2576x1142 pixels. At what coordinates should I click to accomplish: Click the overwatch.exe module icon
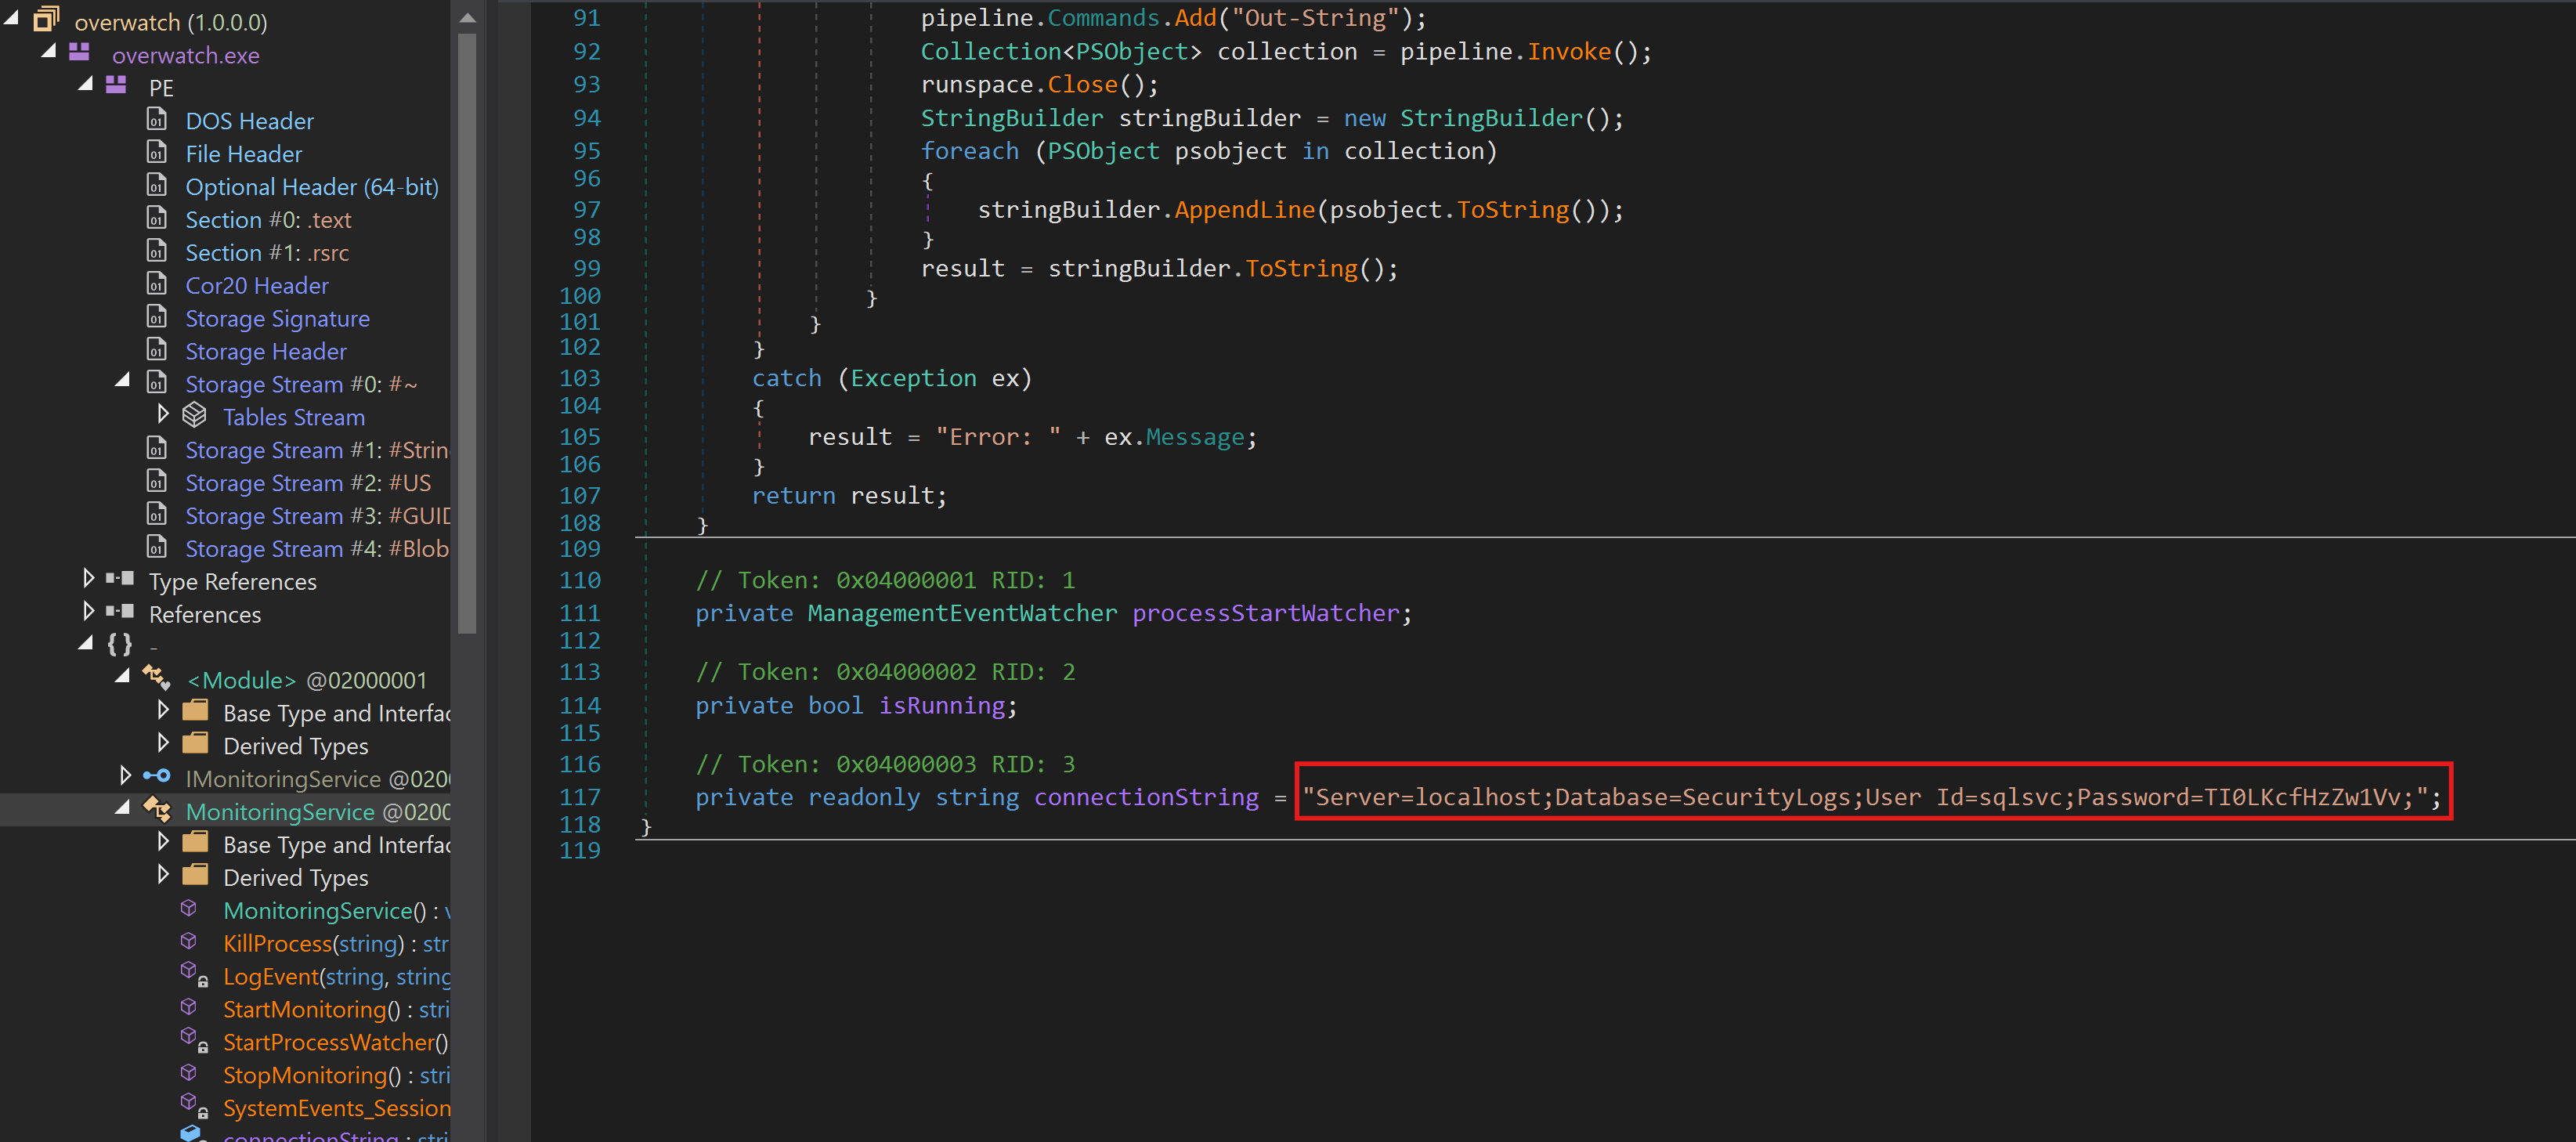point(80,52)
